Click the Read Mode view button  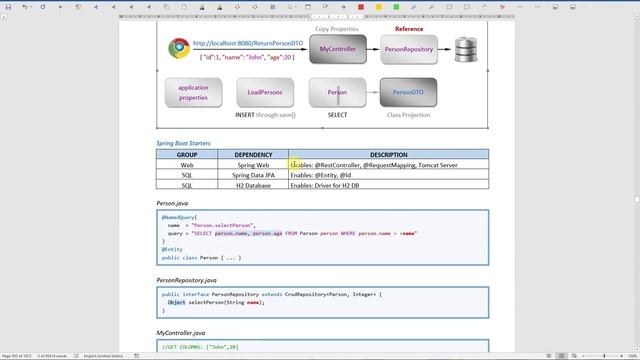549,356
